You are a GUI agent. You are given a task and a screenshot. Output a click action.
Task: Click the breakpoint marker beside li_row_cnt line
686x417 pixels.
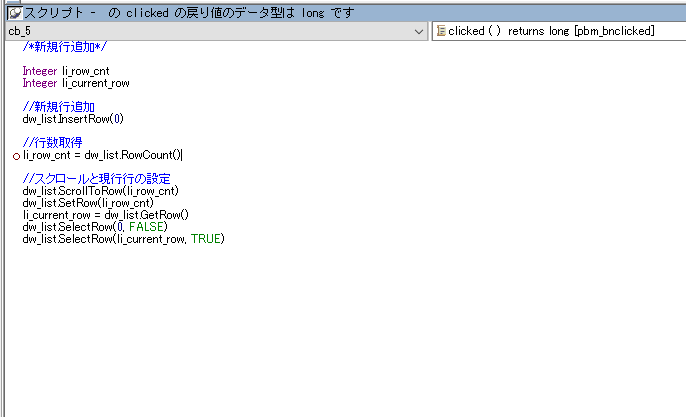16,156
